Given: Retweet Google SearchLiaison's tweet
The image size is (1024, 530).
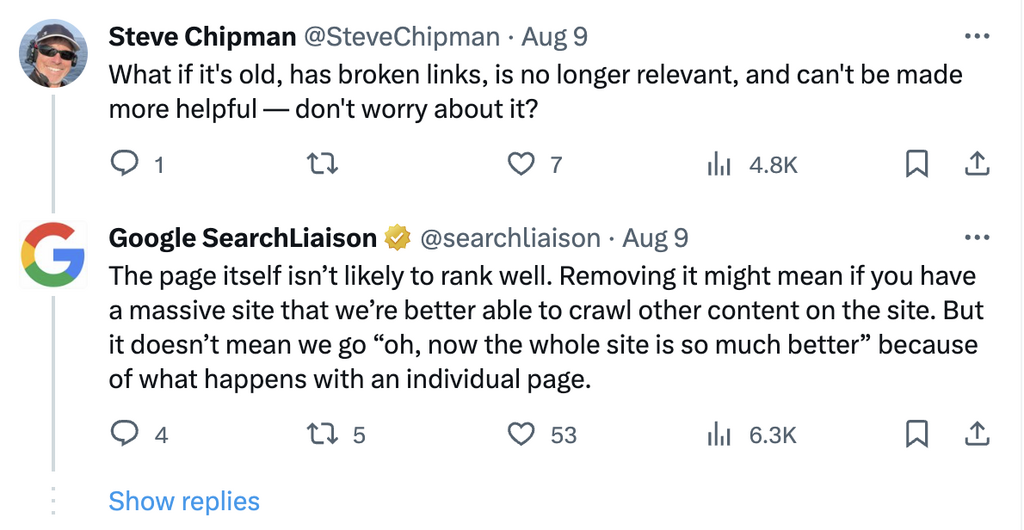Looking at the screenshot, I should click(324, 433).
